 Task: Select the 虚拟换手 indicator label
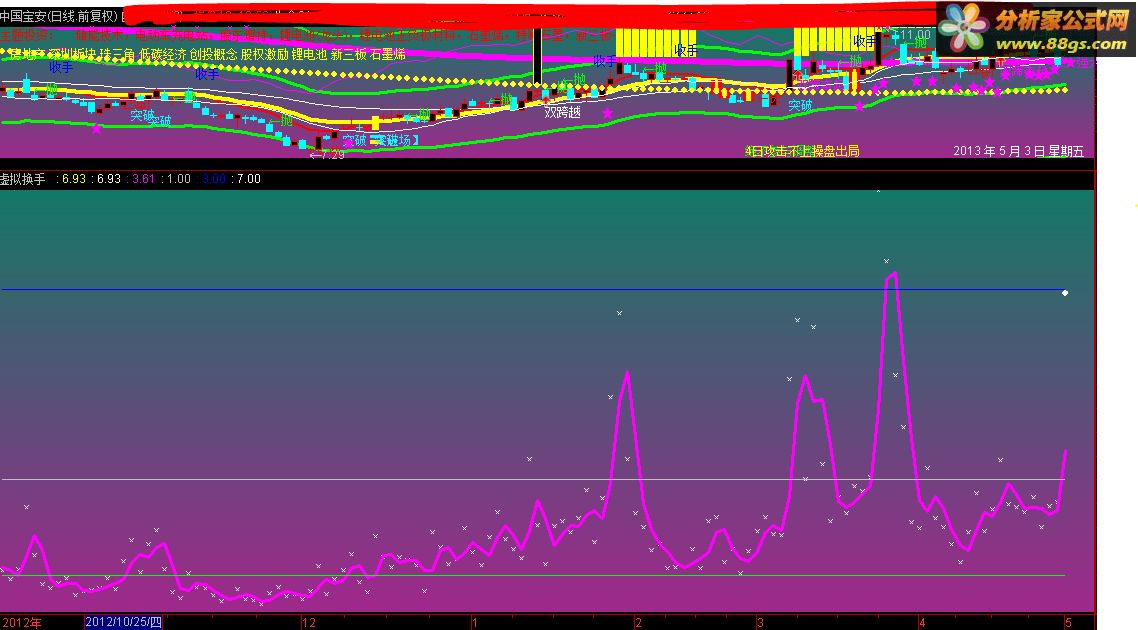[22, 179]
